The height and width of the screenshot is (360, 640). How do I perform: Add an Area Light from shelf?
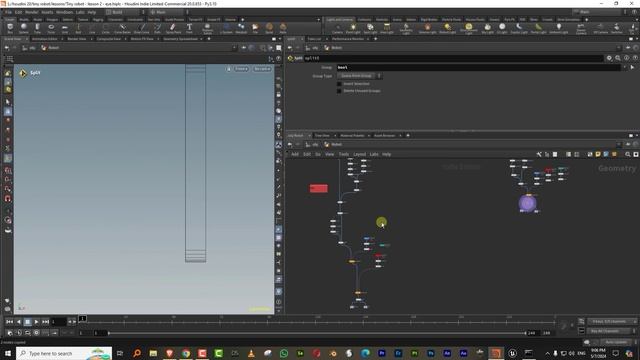387,28
